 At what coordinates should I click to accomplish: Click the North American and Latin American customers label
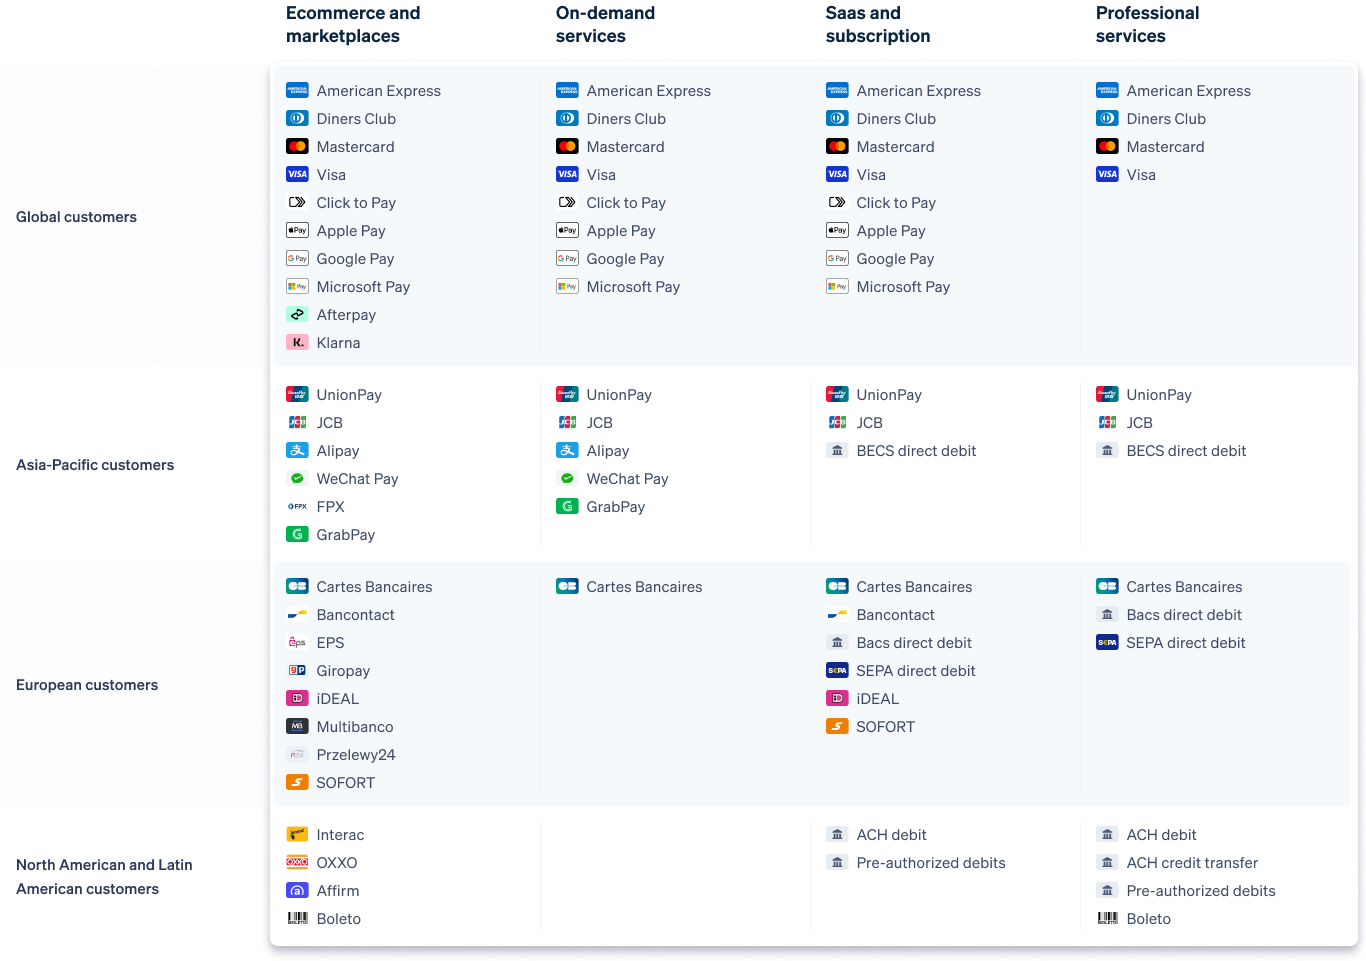coord(104,877)
